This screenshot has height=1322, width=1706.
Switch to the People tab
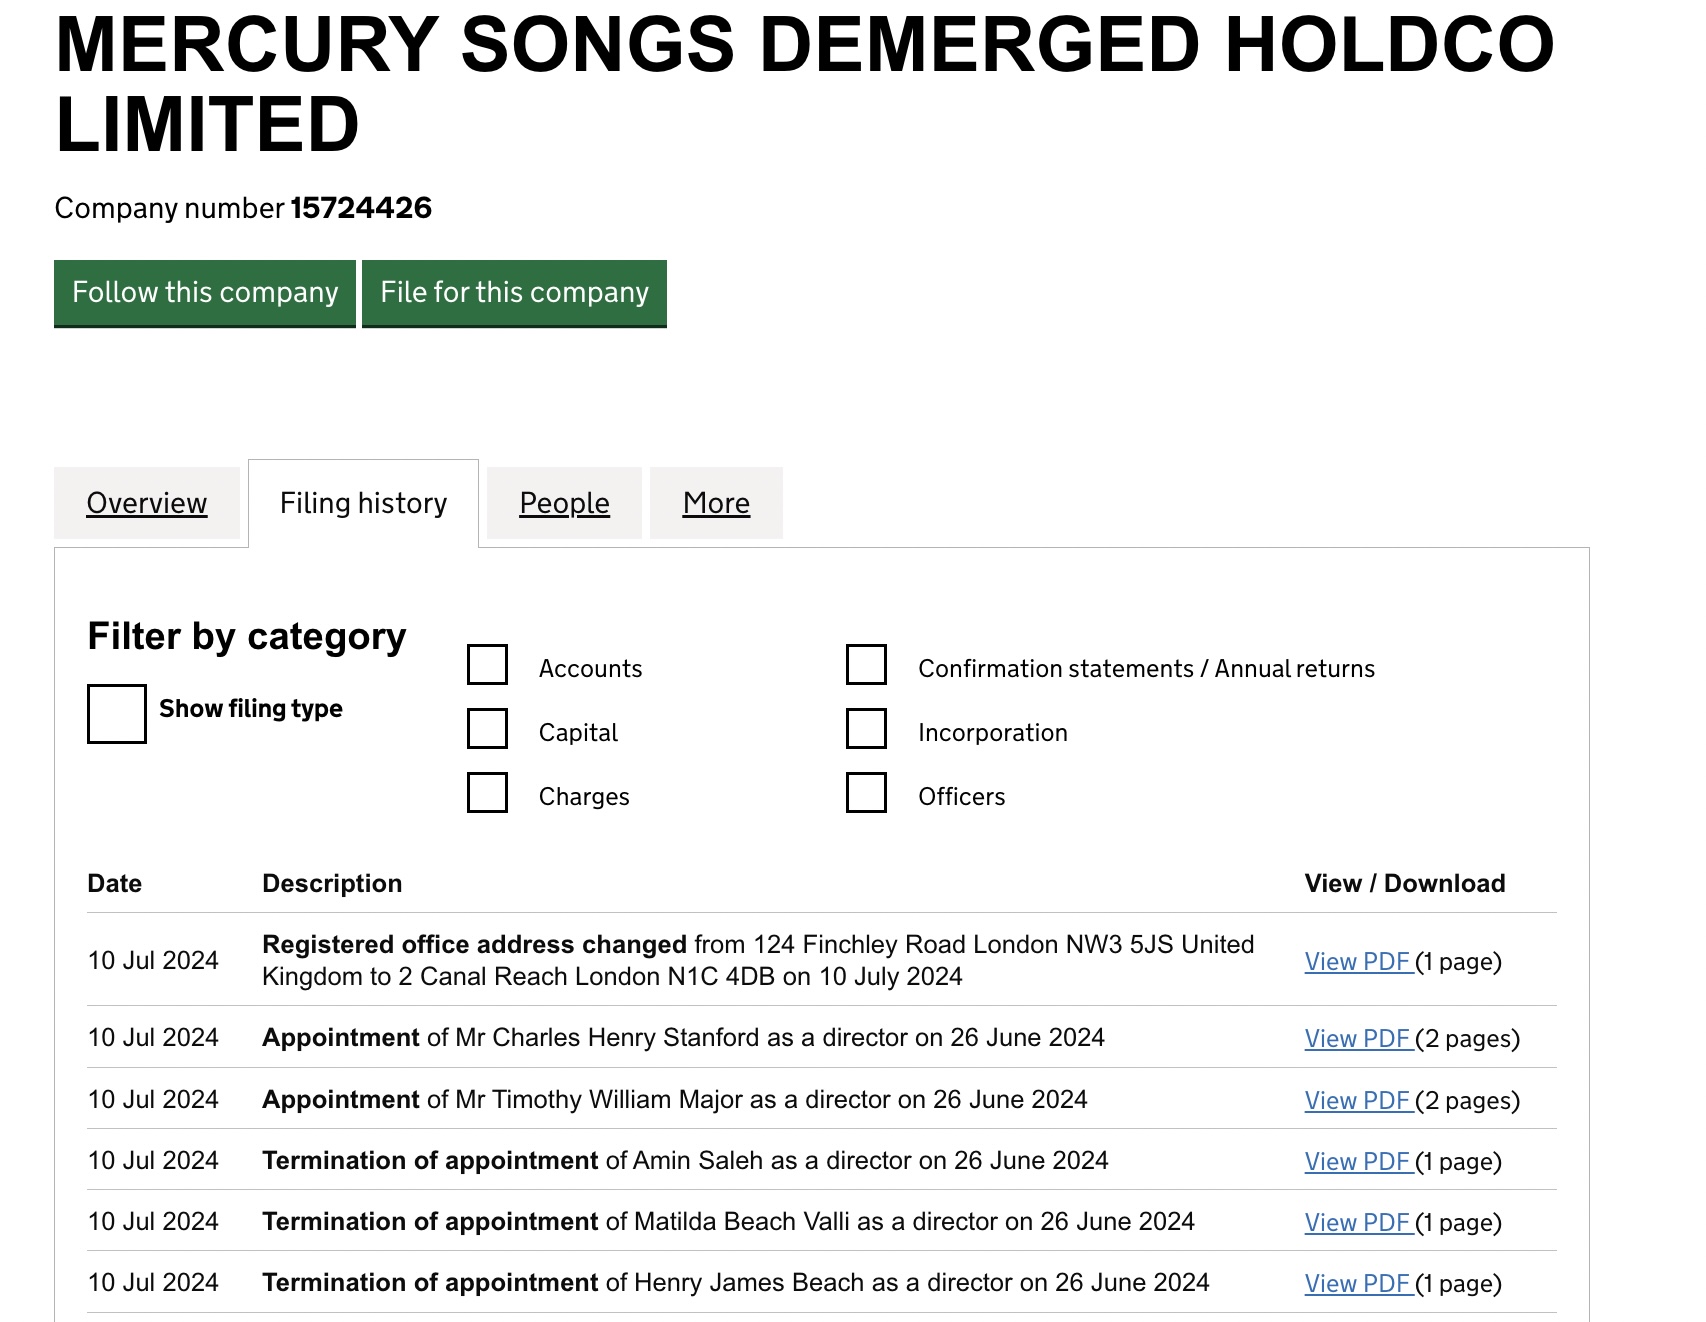click(x=564, y=503)
